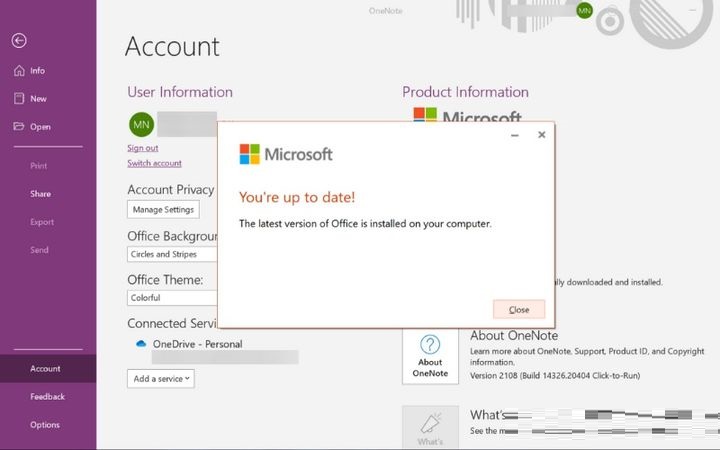Click the Open folder icon in sidebar
This screenshot has width=720, height=450.
[19, 126]
